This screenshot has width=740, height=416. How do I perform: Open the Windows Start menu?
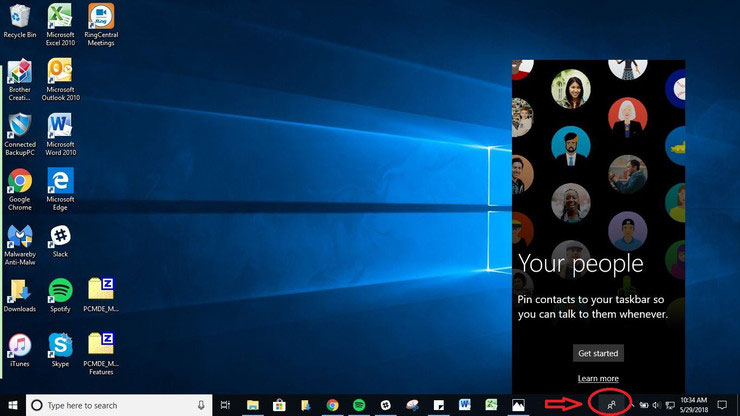[13, 405]
